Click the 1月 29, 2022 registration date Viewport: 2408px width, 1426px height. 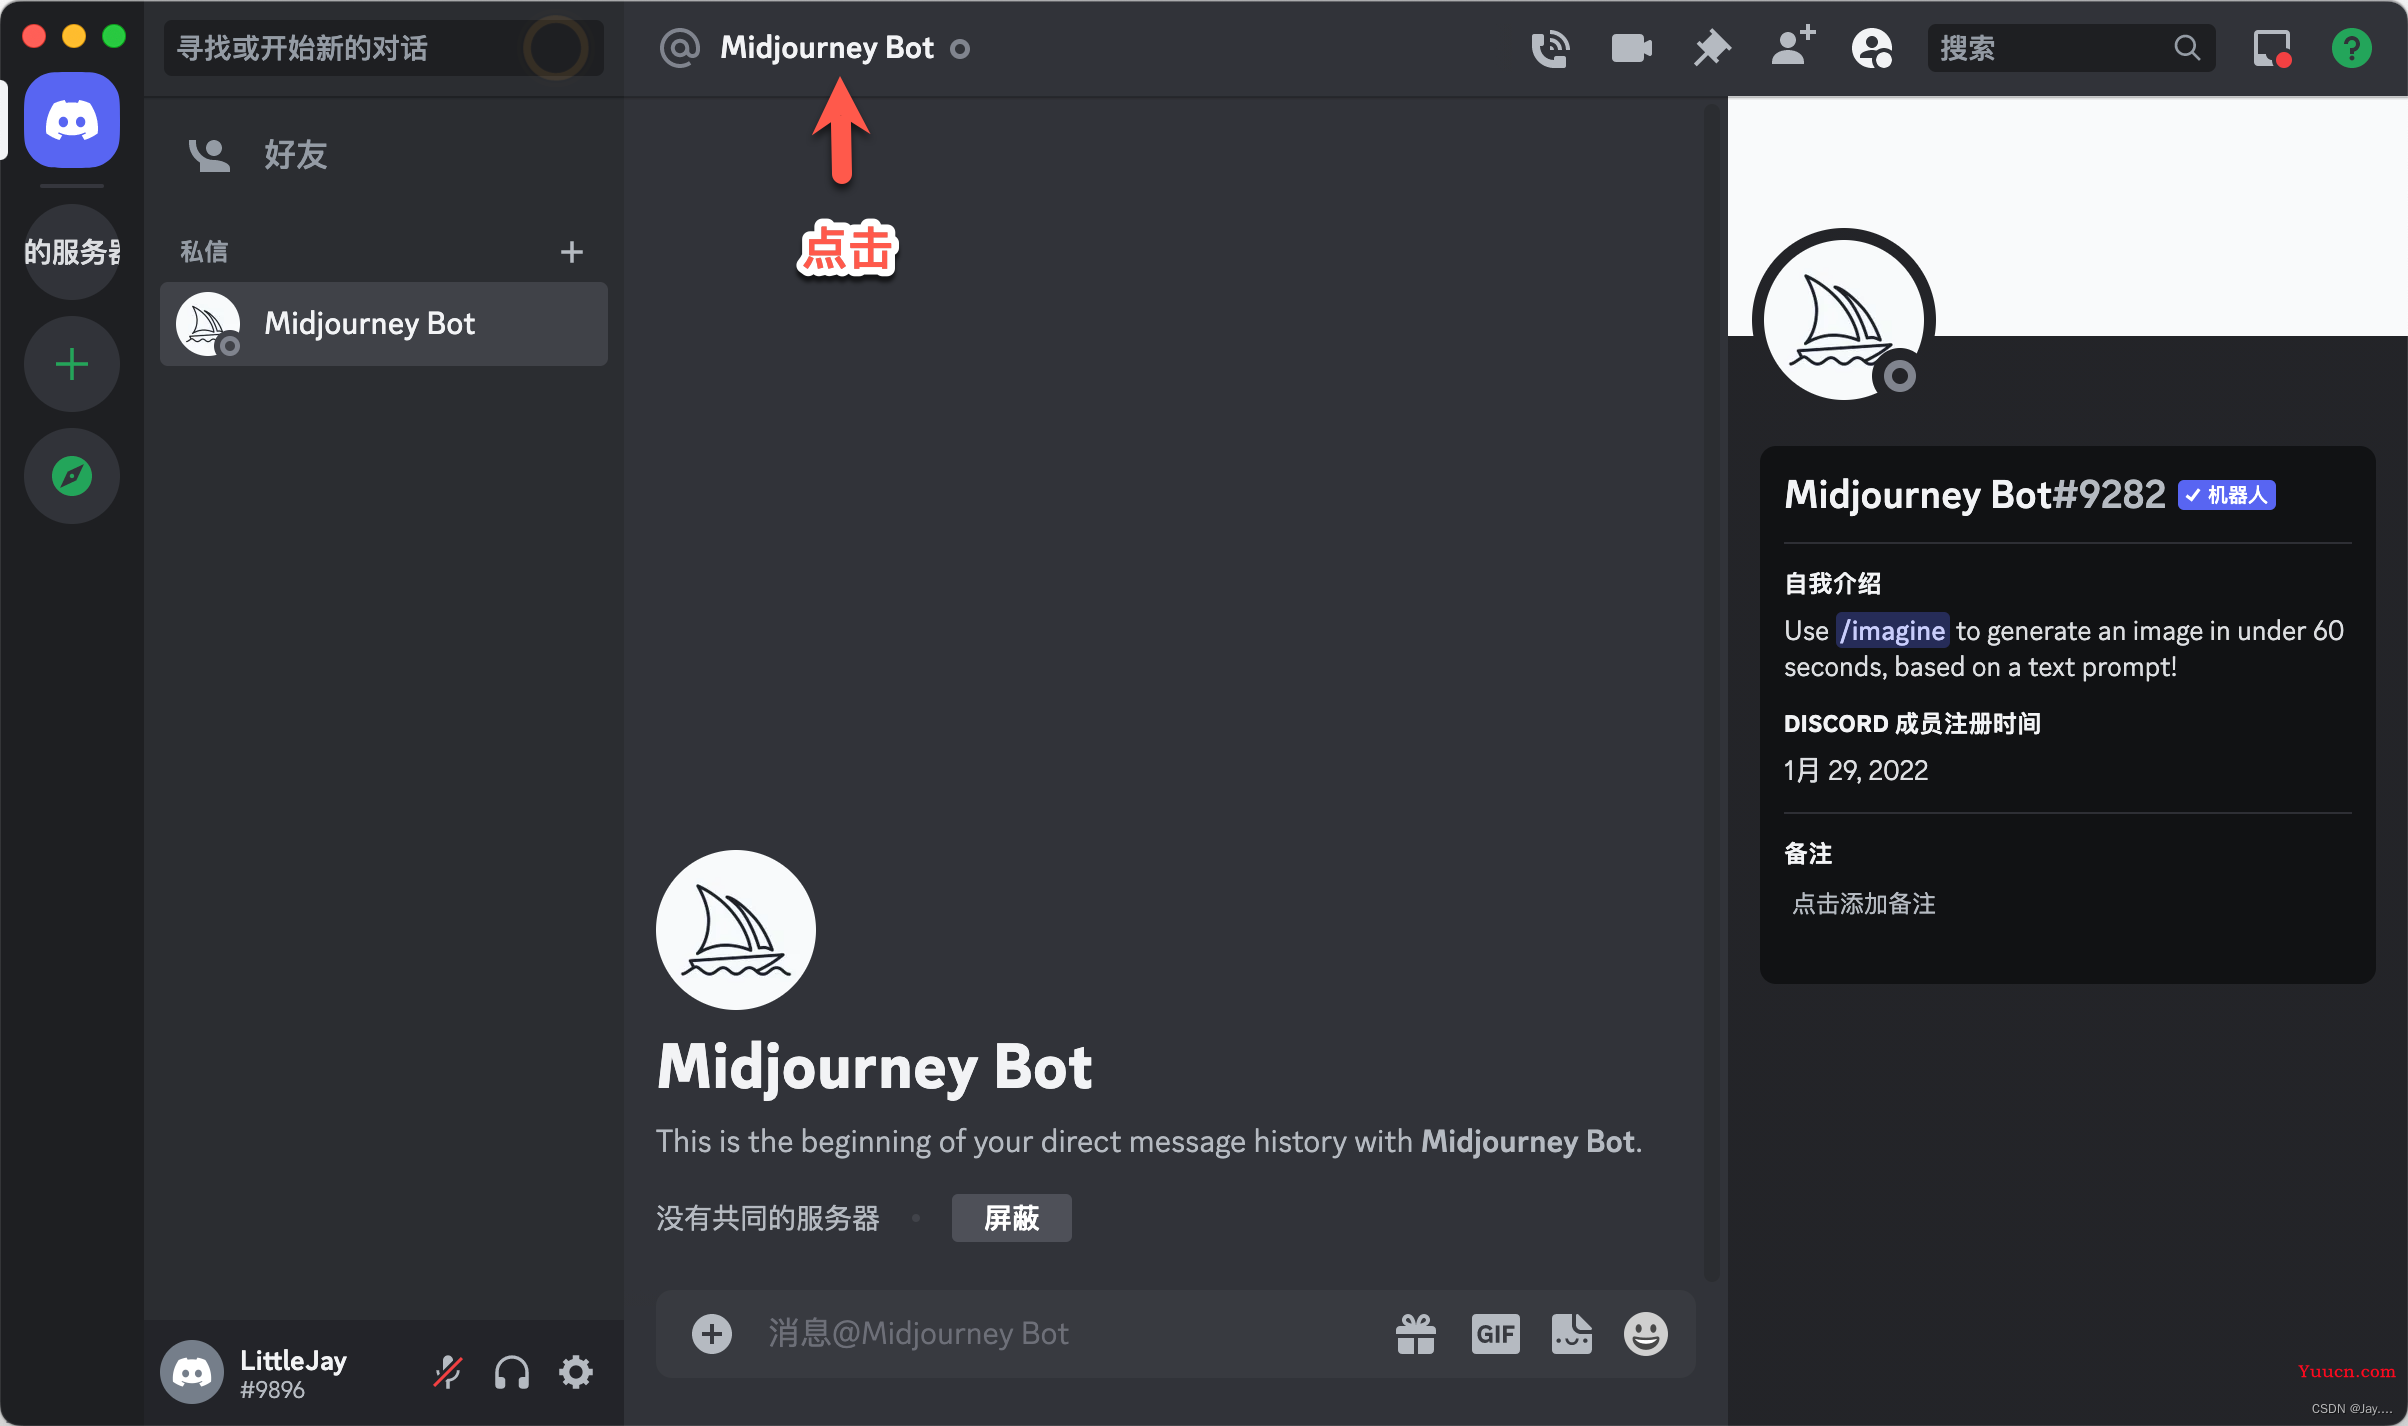pyautogui.click(x=1856, y=770)
